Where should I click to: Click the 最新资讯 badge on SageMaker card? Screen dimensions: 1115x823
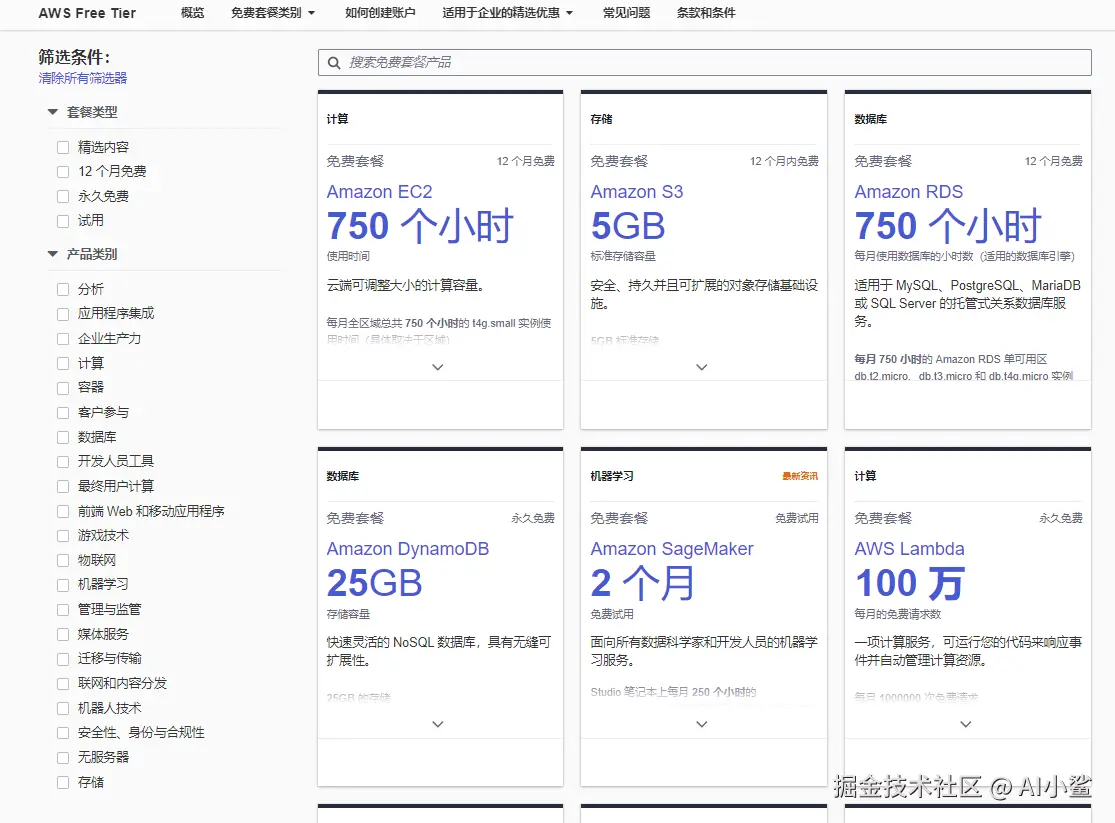[800, 476]
